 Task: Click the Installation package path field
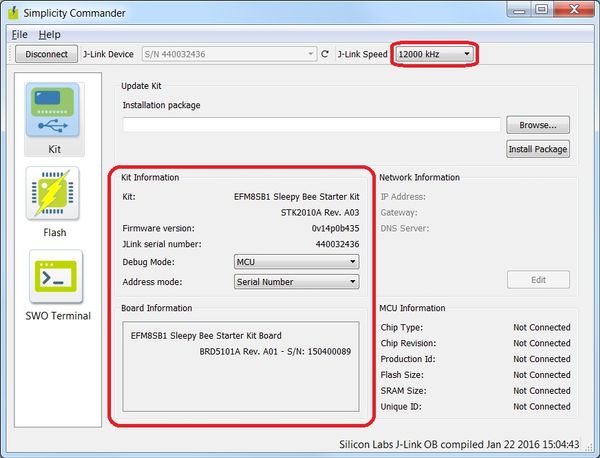point(311,125)
